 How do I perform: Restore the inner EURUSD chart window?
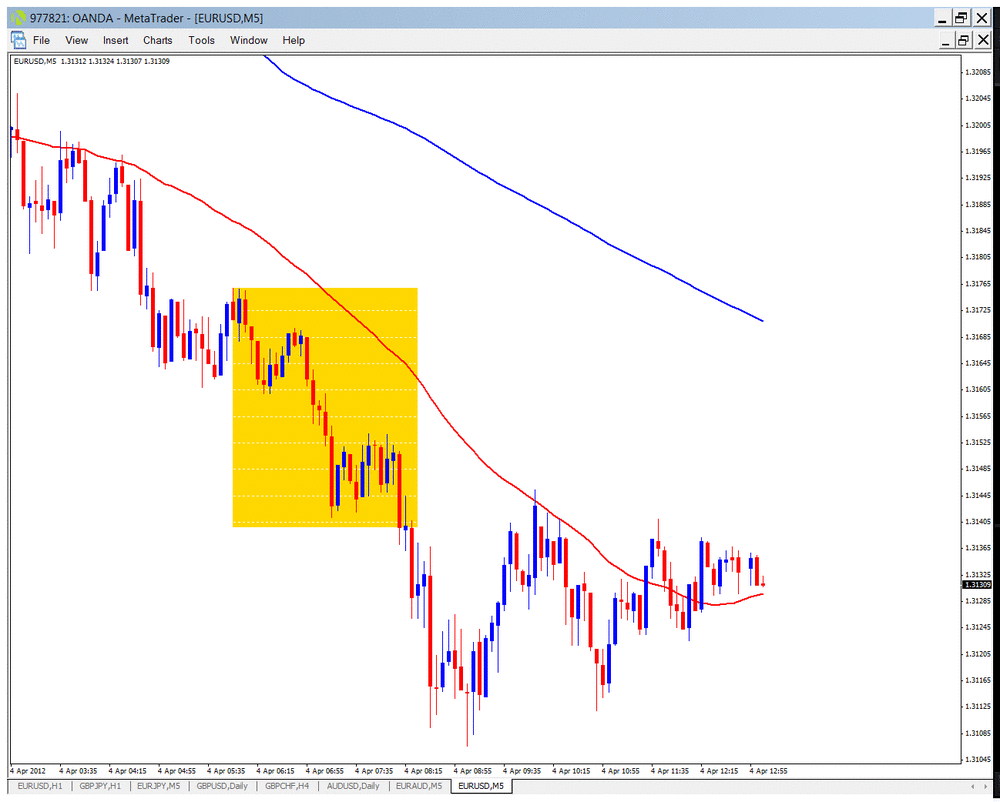tap(963, 41)
